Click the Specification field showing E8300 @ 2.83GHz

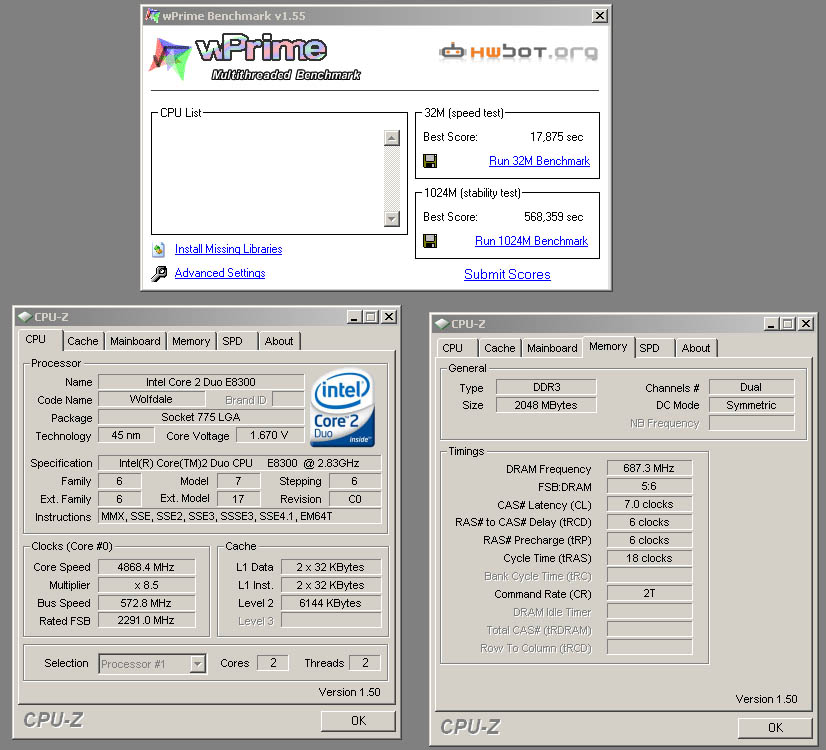pos(240,463)
